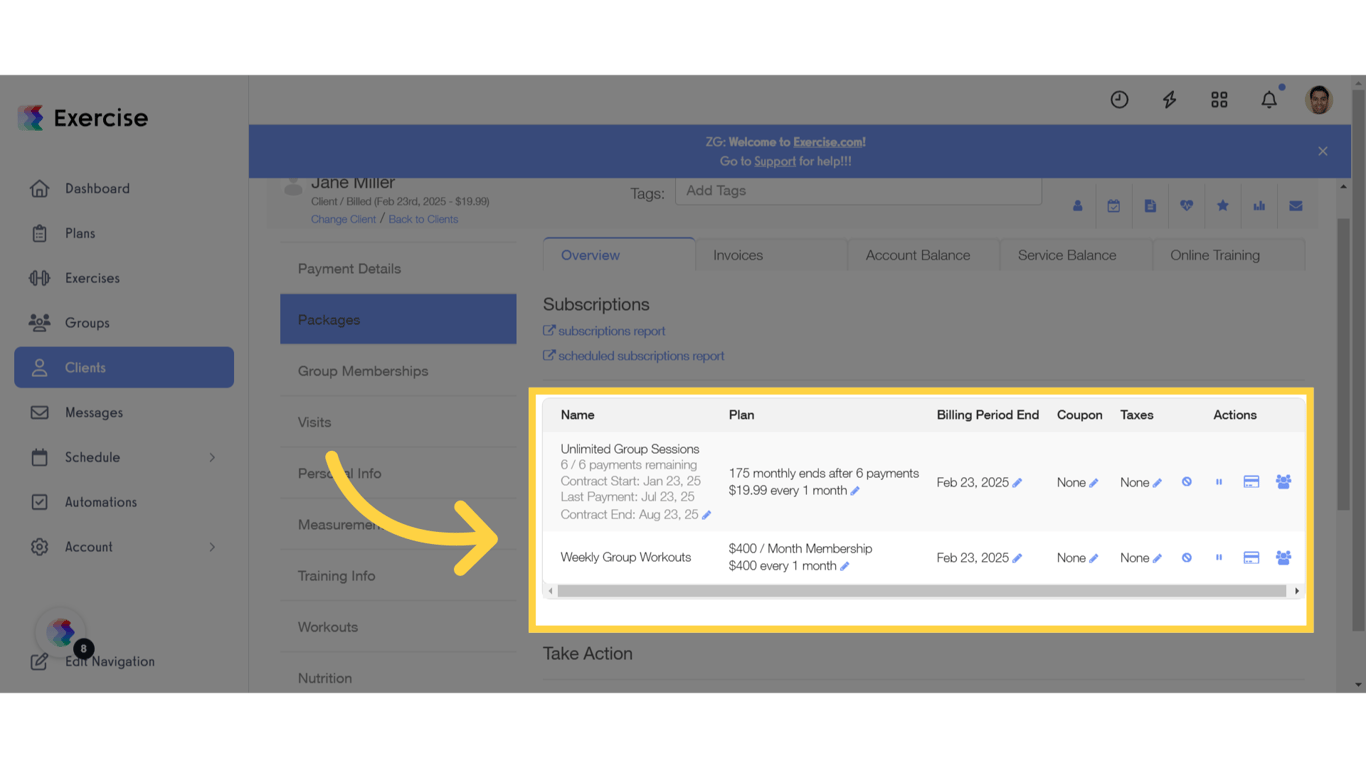The height and width of the screenshot is (768, 1366).
Task: Click group members icon for Unlimited Group Sessions
Action: click(x=1283, y=482)
